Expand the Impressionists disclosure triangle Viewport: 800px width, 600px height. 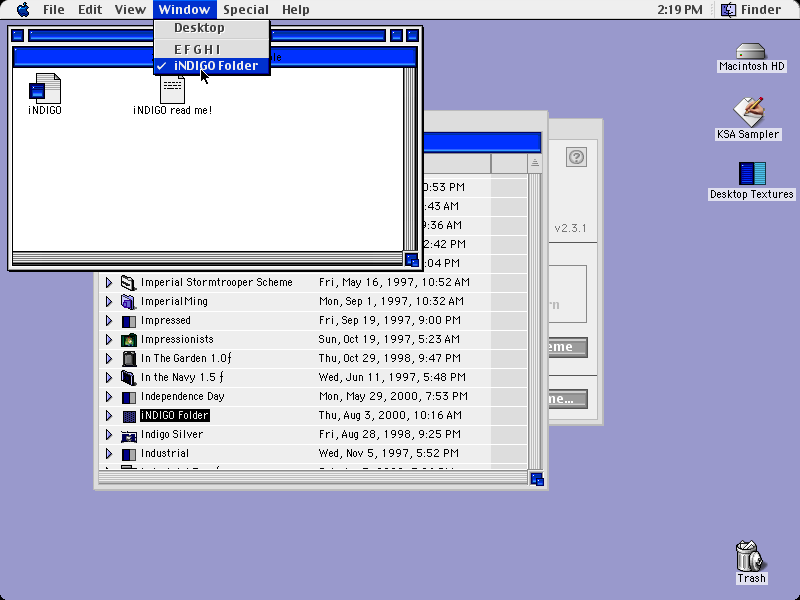pyautogui.click(x=109, y=340)
